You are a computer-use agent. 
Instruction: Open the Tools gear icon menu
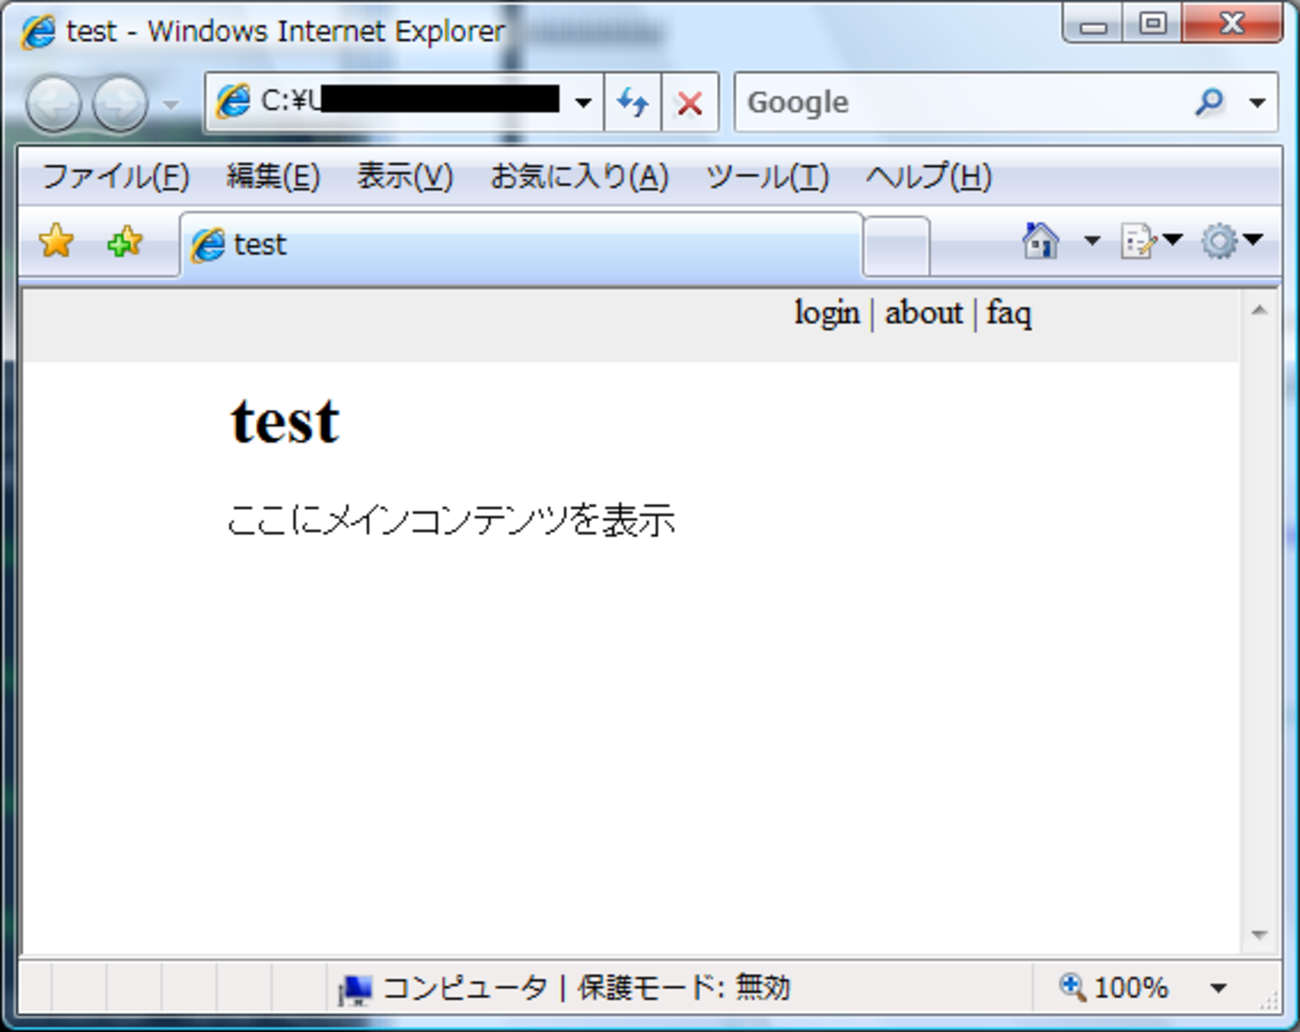pos(1219,241)
